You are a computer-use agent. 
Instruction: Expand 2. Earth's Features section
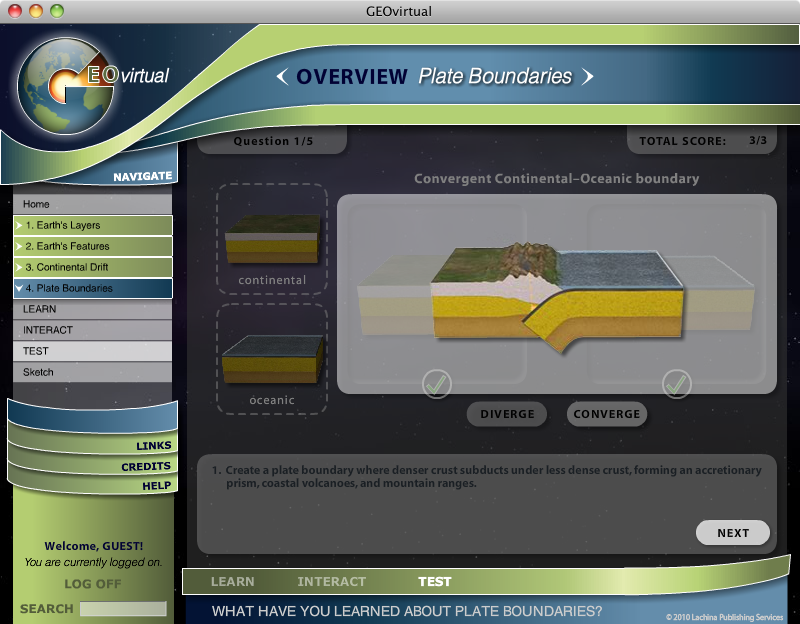tap(93, 246)
